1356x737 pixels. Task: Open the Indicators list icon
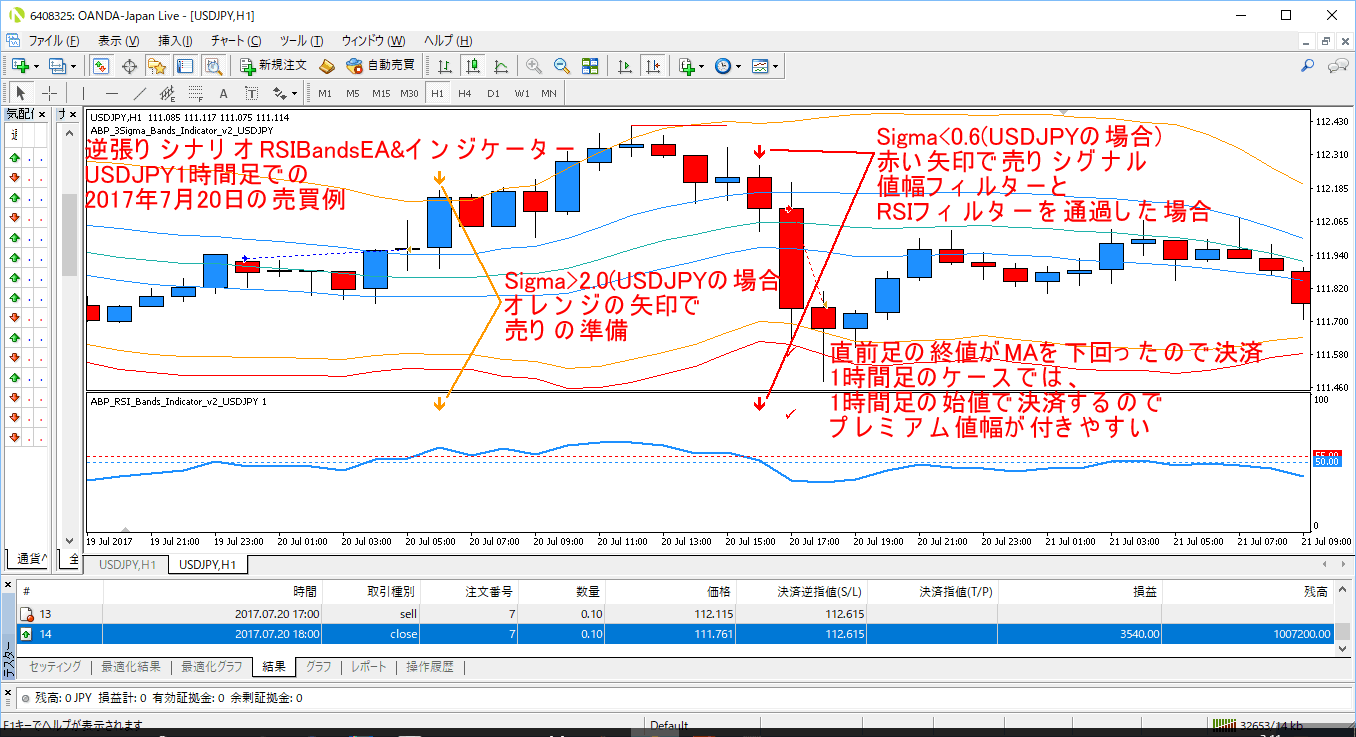coord(686,66)
